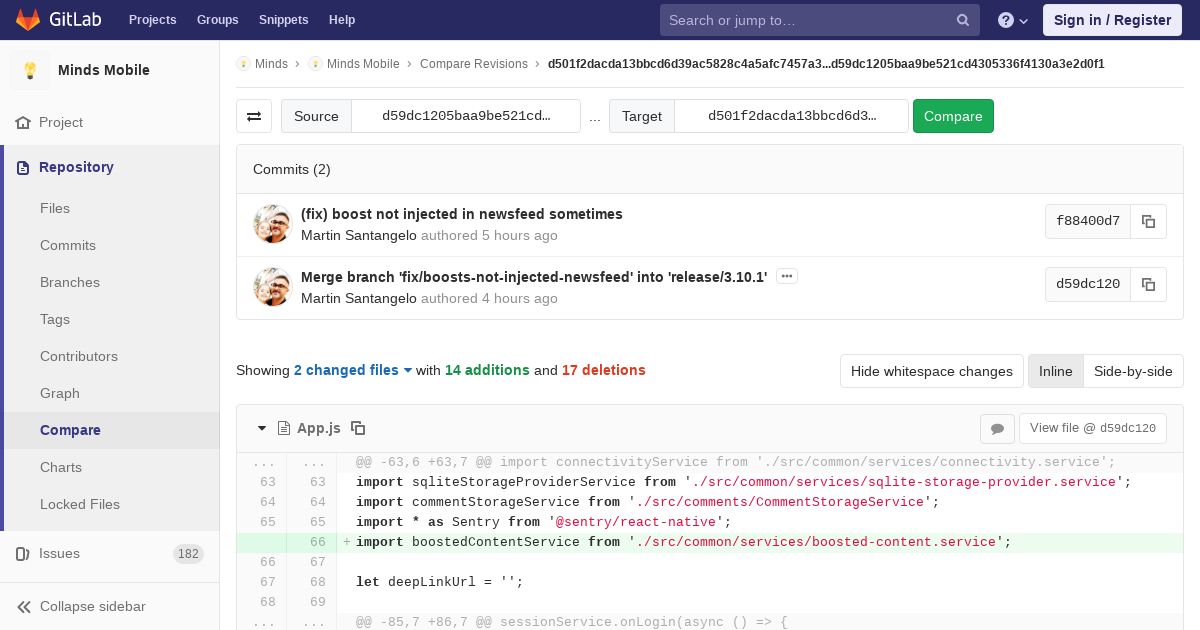Swap source and target revisions icon

pos(254,116)
